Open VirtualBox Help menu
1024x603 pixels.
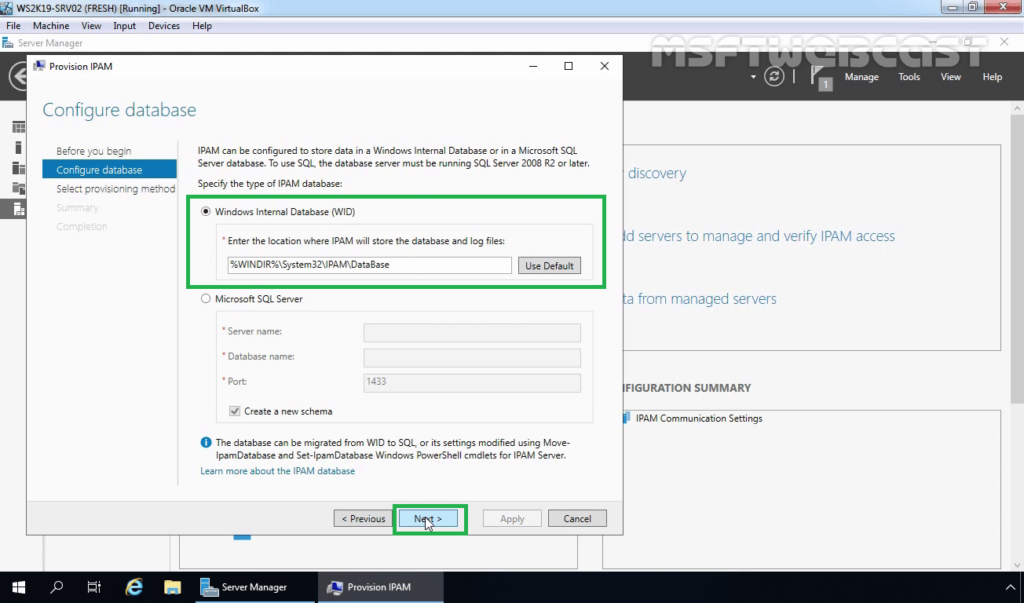click(x=202, y=25)
